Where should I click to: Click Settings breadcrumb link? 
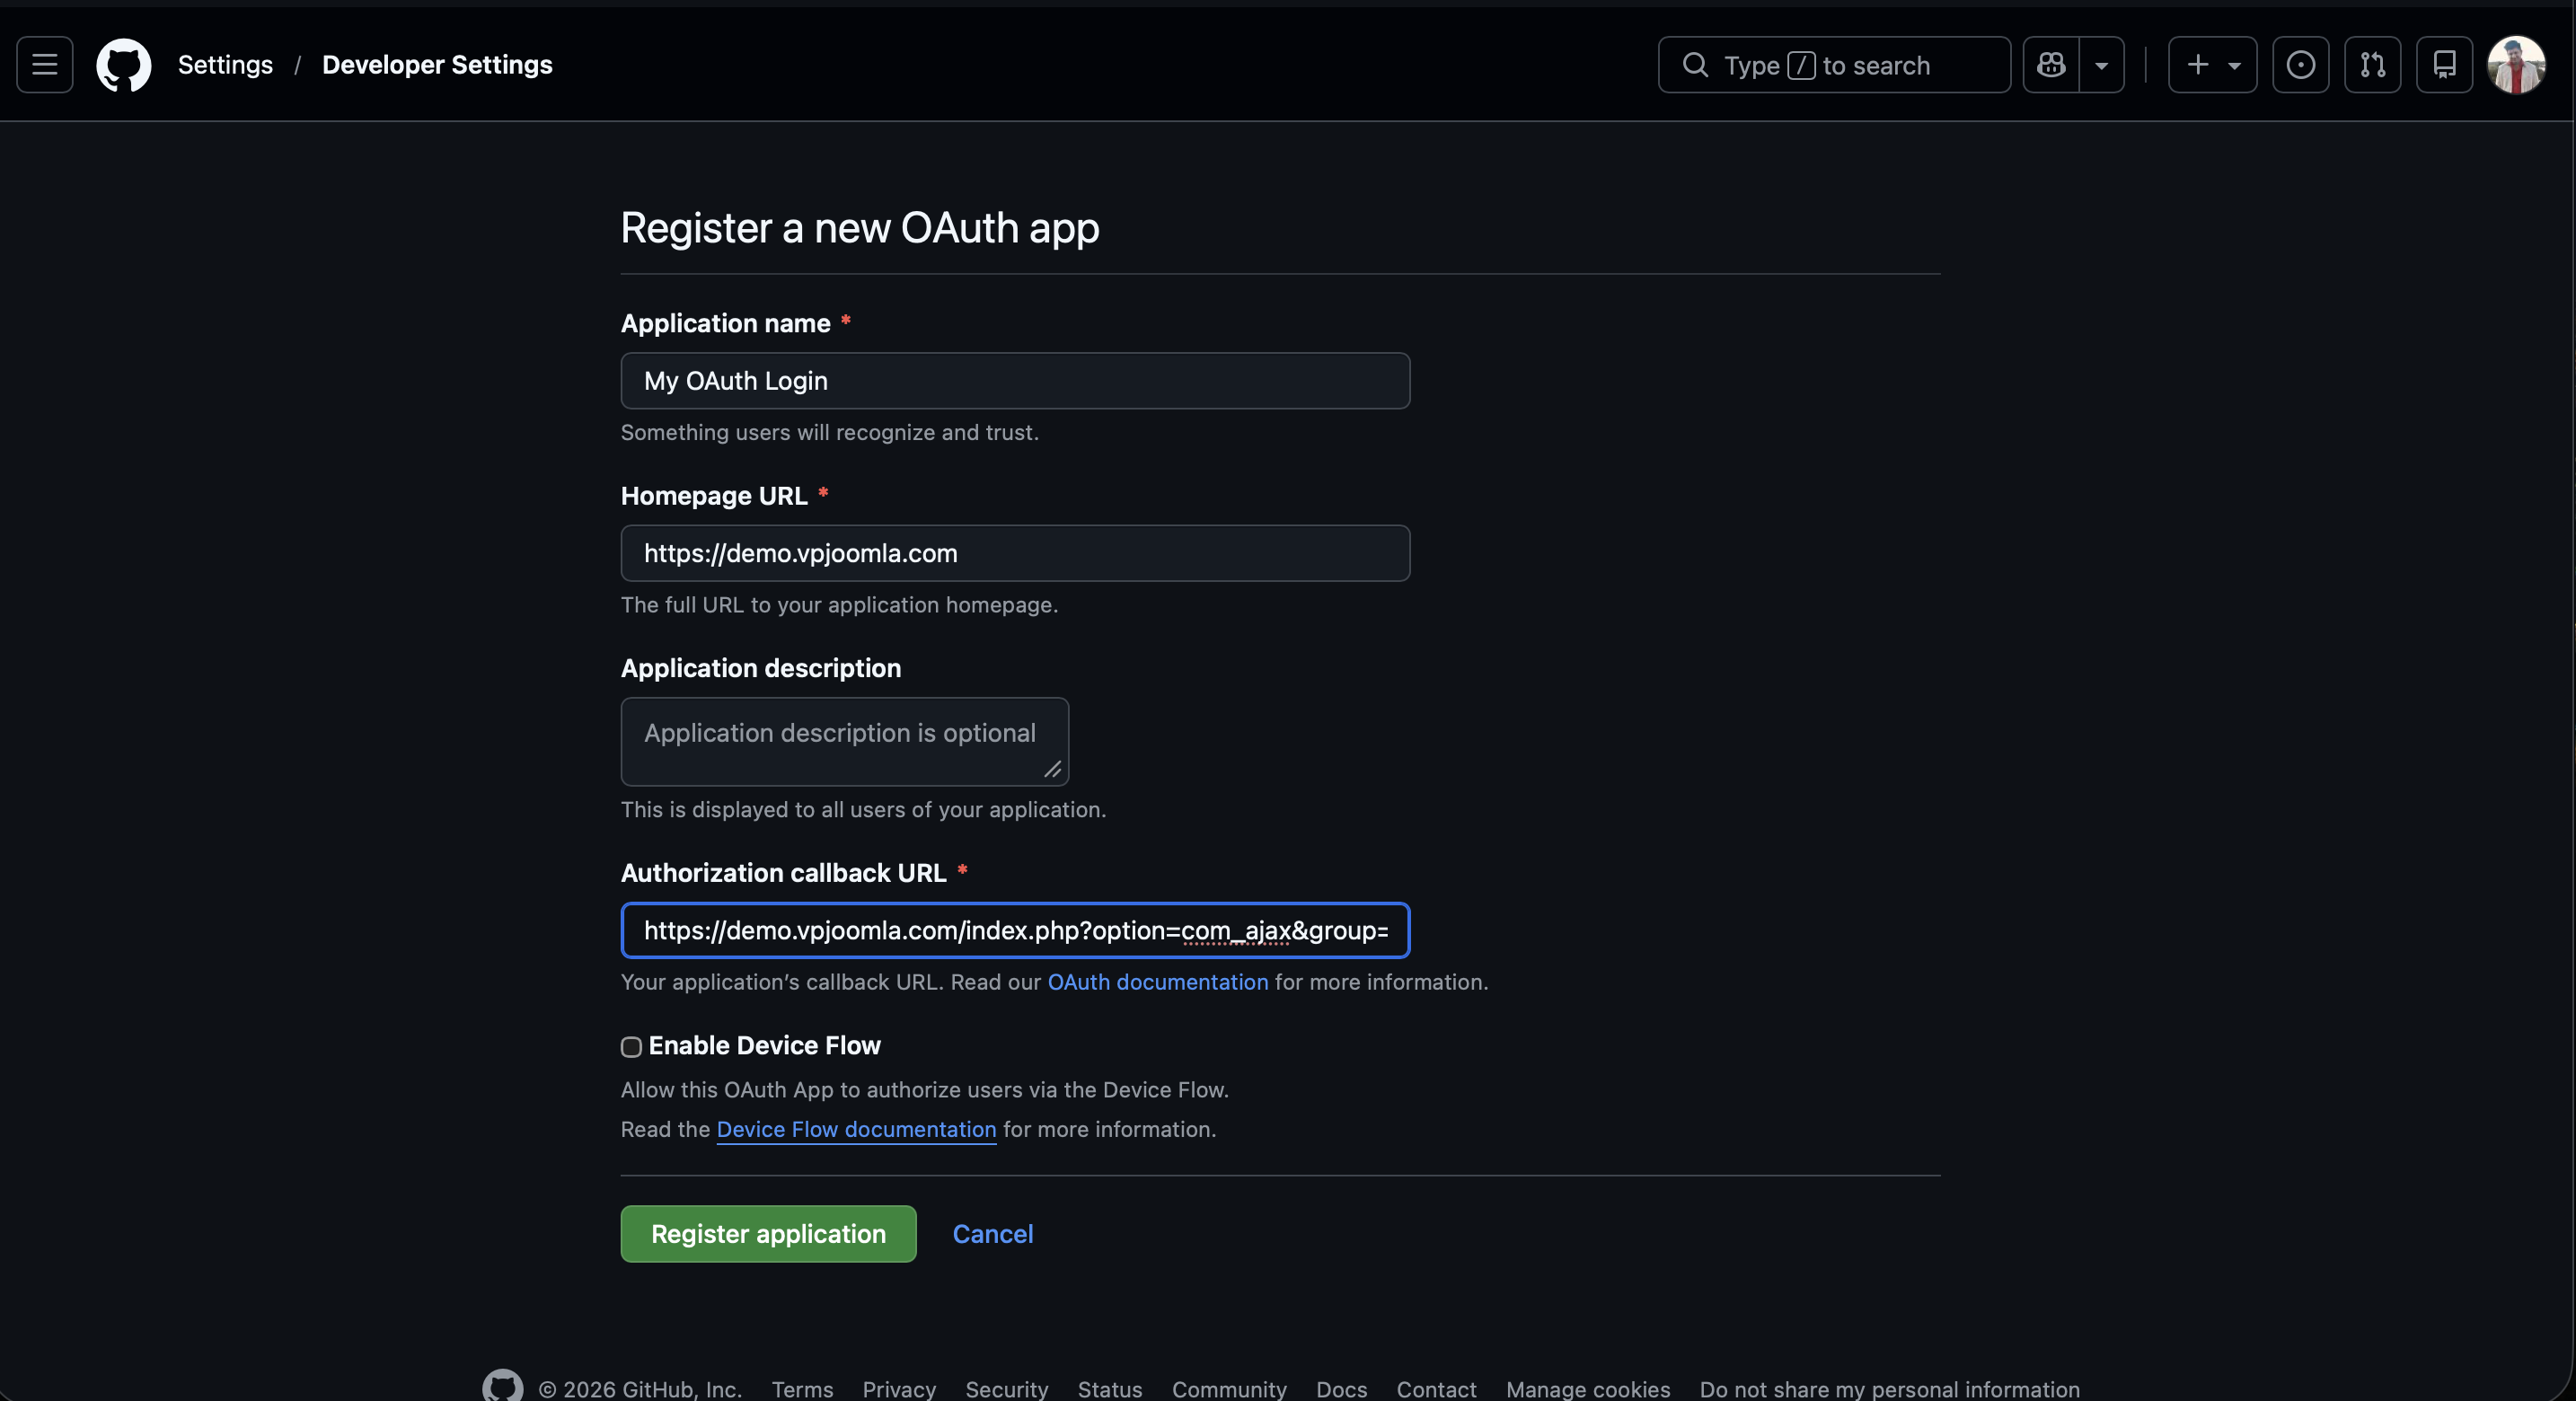(225, 65)
